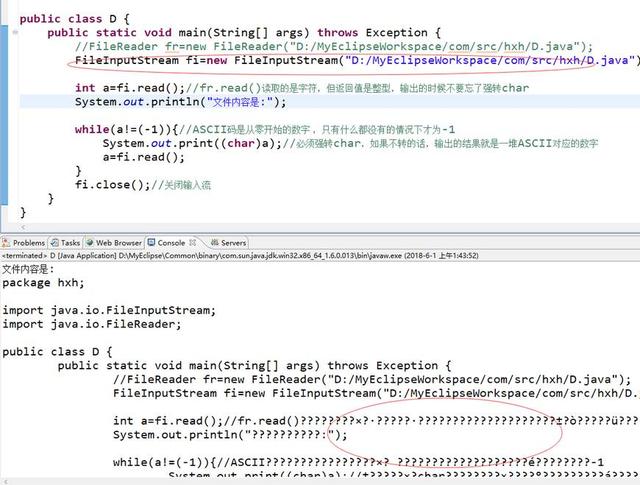Select the Console tab
640x485 pixels.
(167, 242)
